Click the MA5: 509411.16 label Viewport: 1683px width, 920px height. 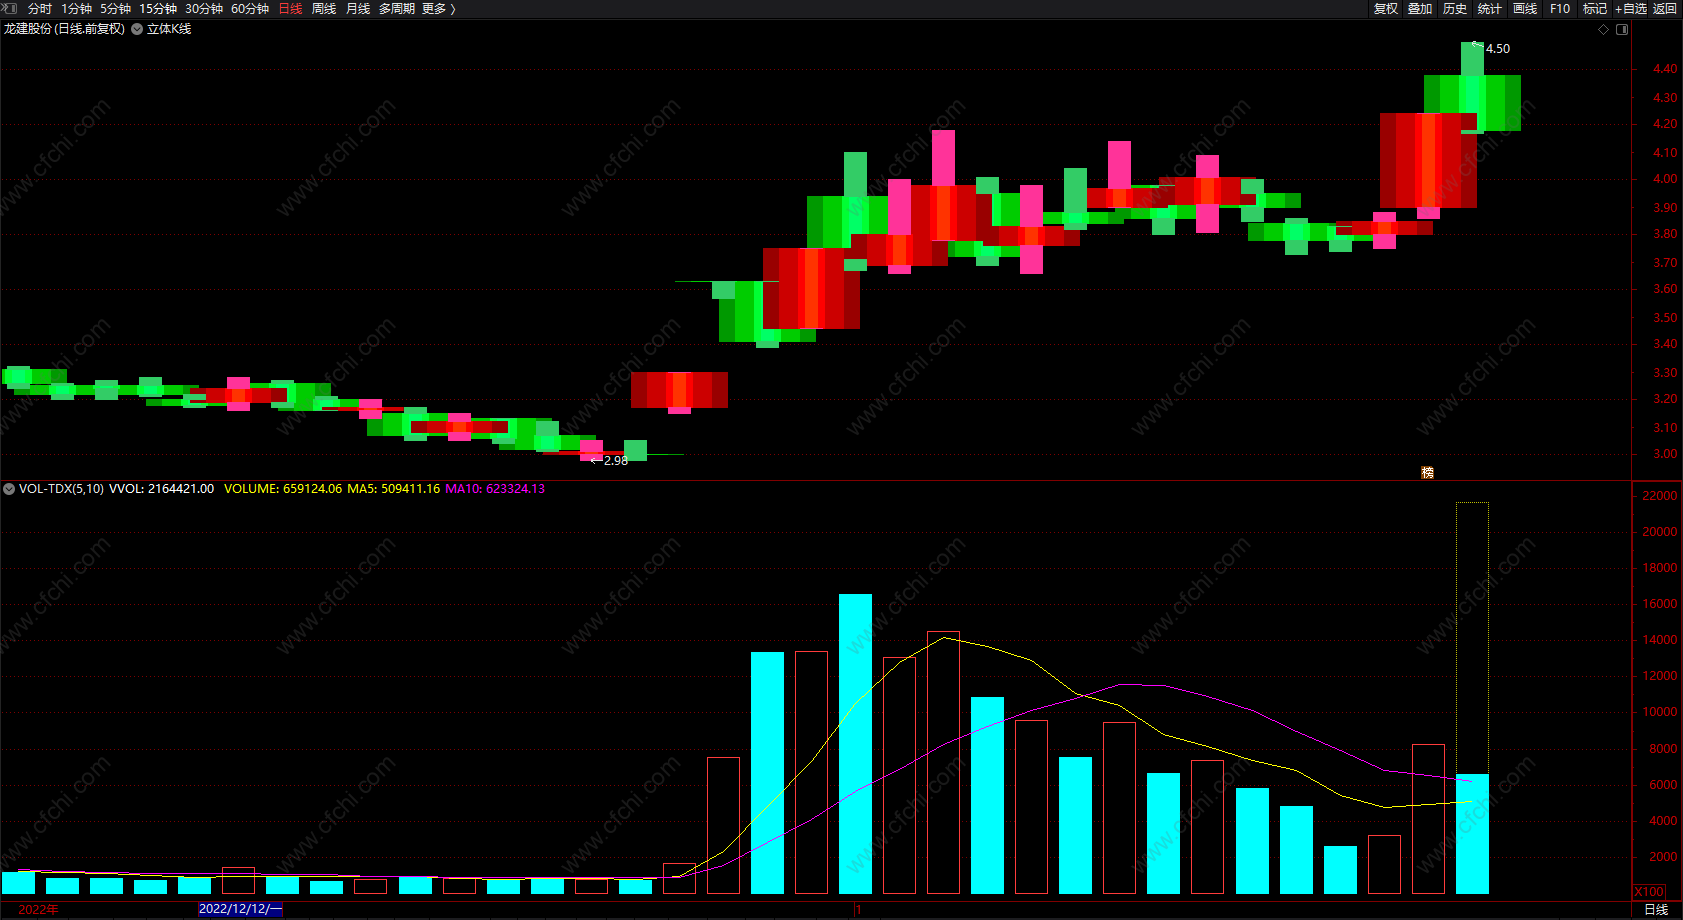pos(393,489)
